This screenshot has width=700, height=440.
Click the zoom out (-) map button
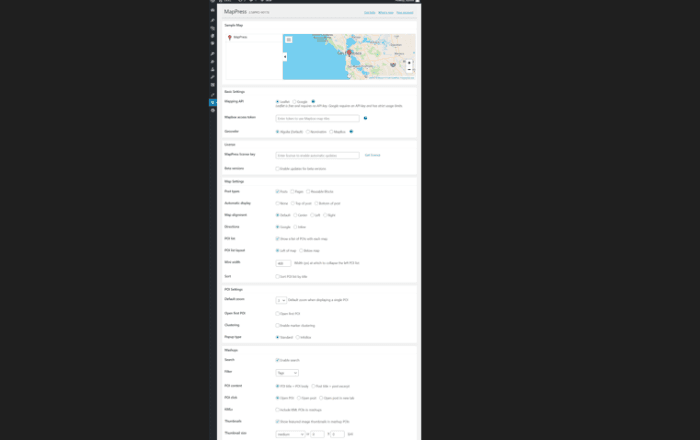(409, 69)
